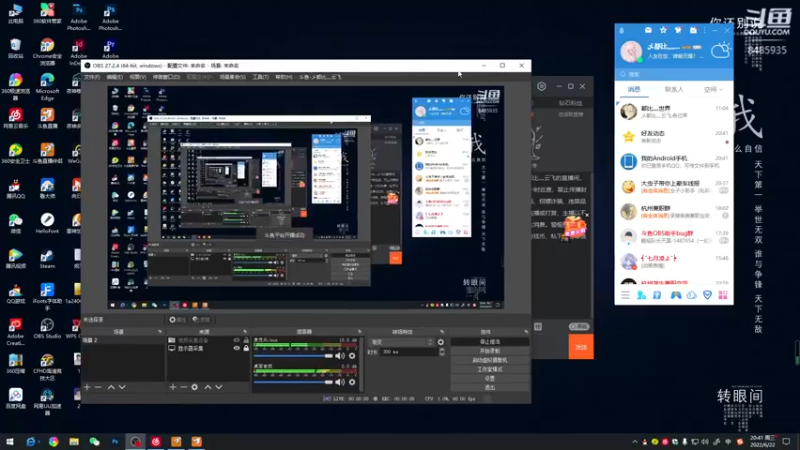Open QQ app manager grid icon
800x450 pixels.
pos(723,295)
